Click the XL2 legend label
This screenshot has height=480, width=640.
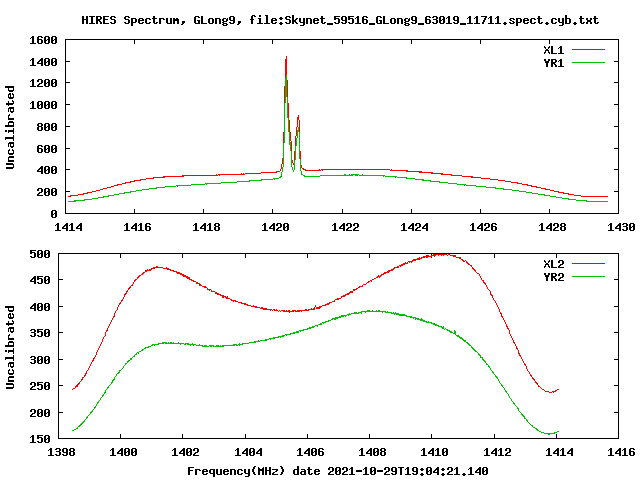point(553,264)
